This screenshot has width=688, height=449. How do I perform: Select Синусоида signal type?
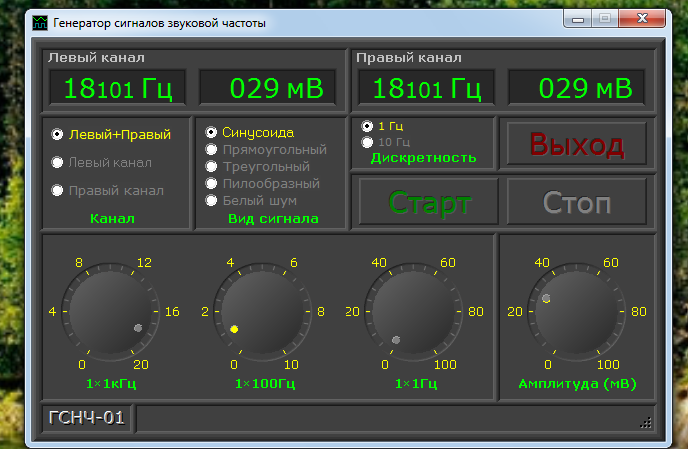pyautogui.click(x=212, y=132)
